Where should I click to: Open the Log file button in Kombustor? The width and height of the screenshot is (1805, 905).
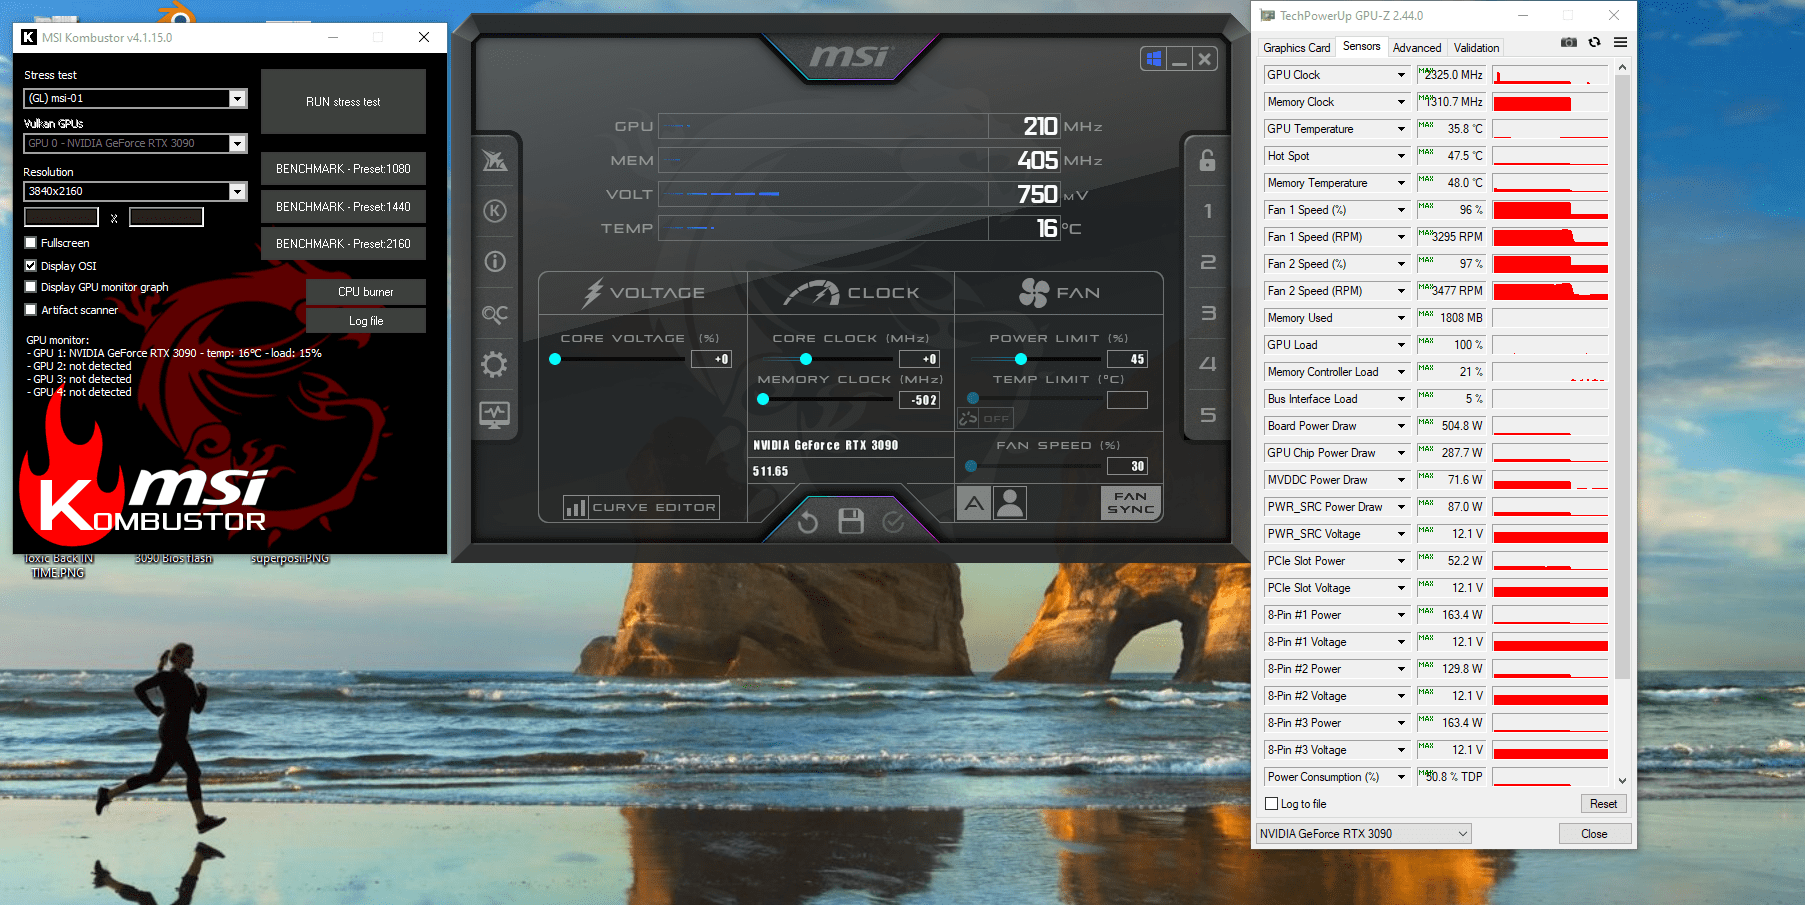[365, 321]
